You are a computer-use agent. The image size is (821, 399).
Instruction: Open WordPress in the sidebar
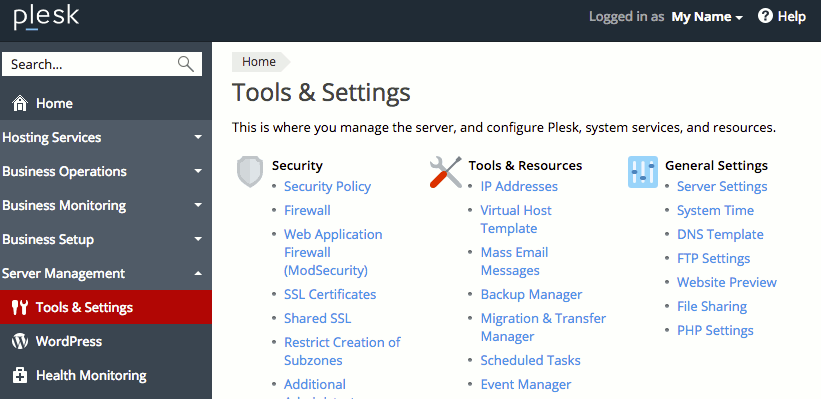click(106, 341)
